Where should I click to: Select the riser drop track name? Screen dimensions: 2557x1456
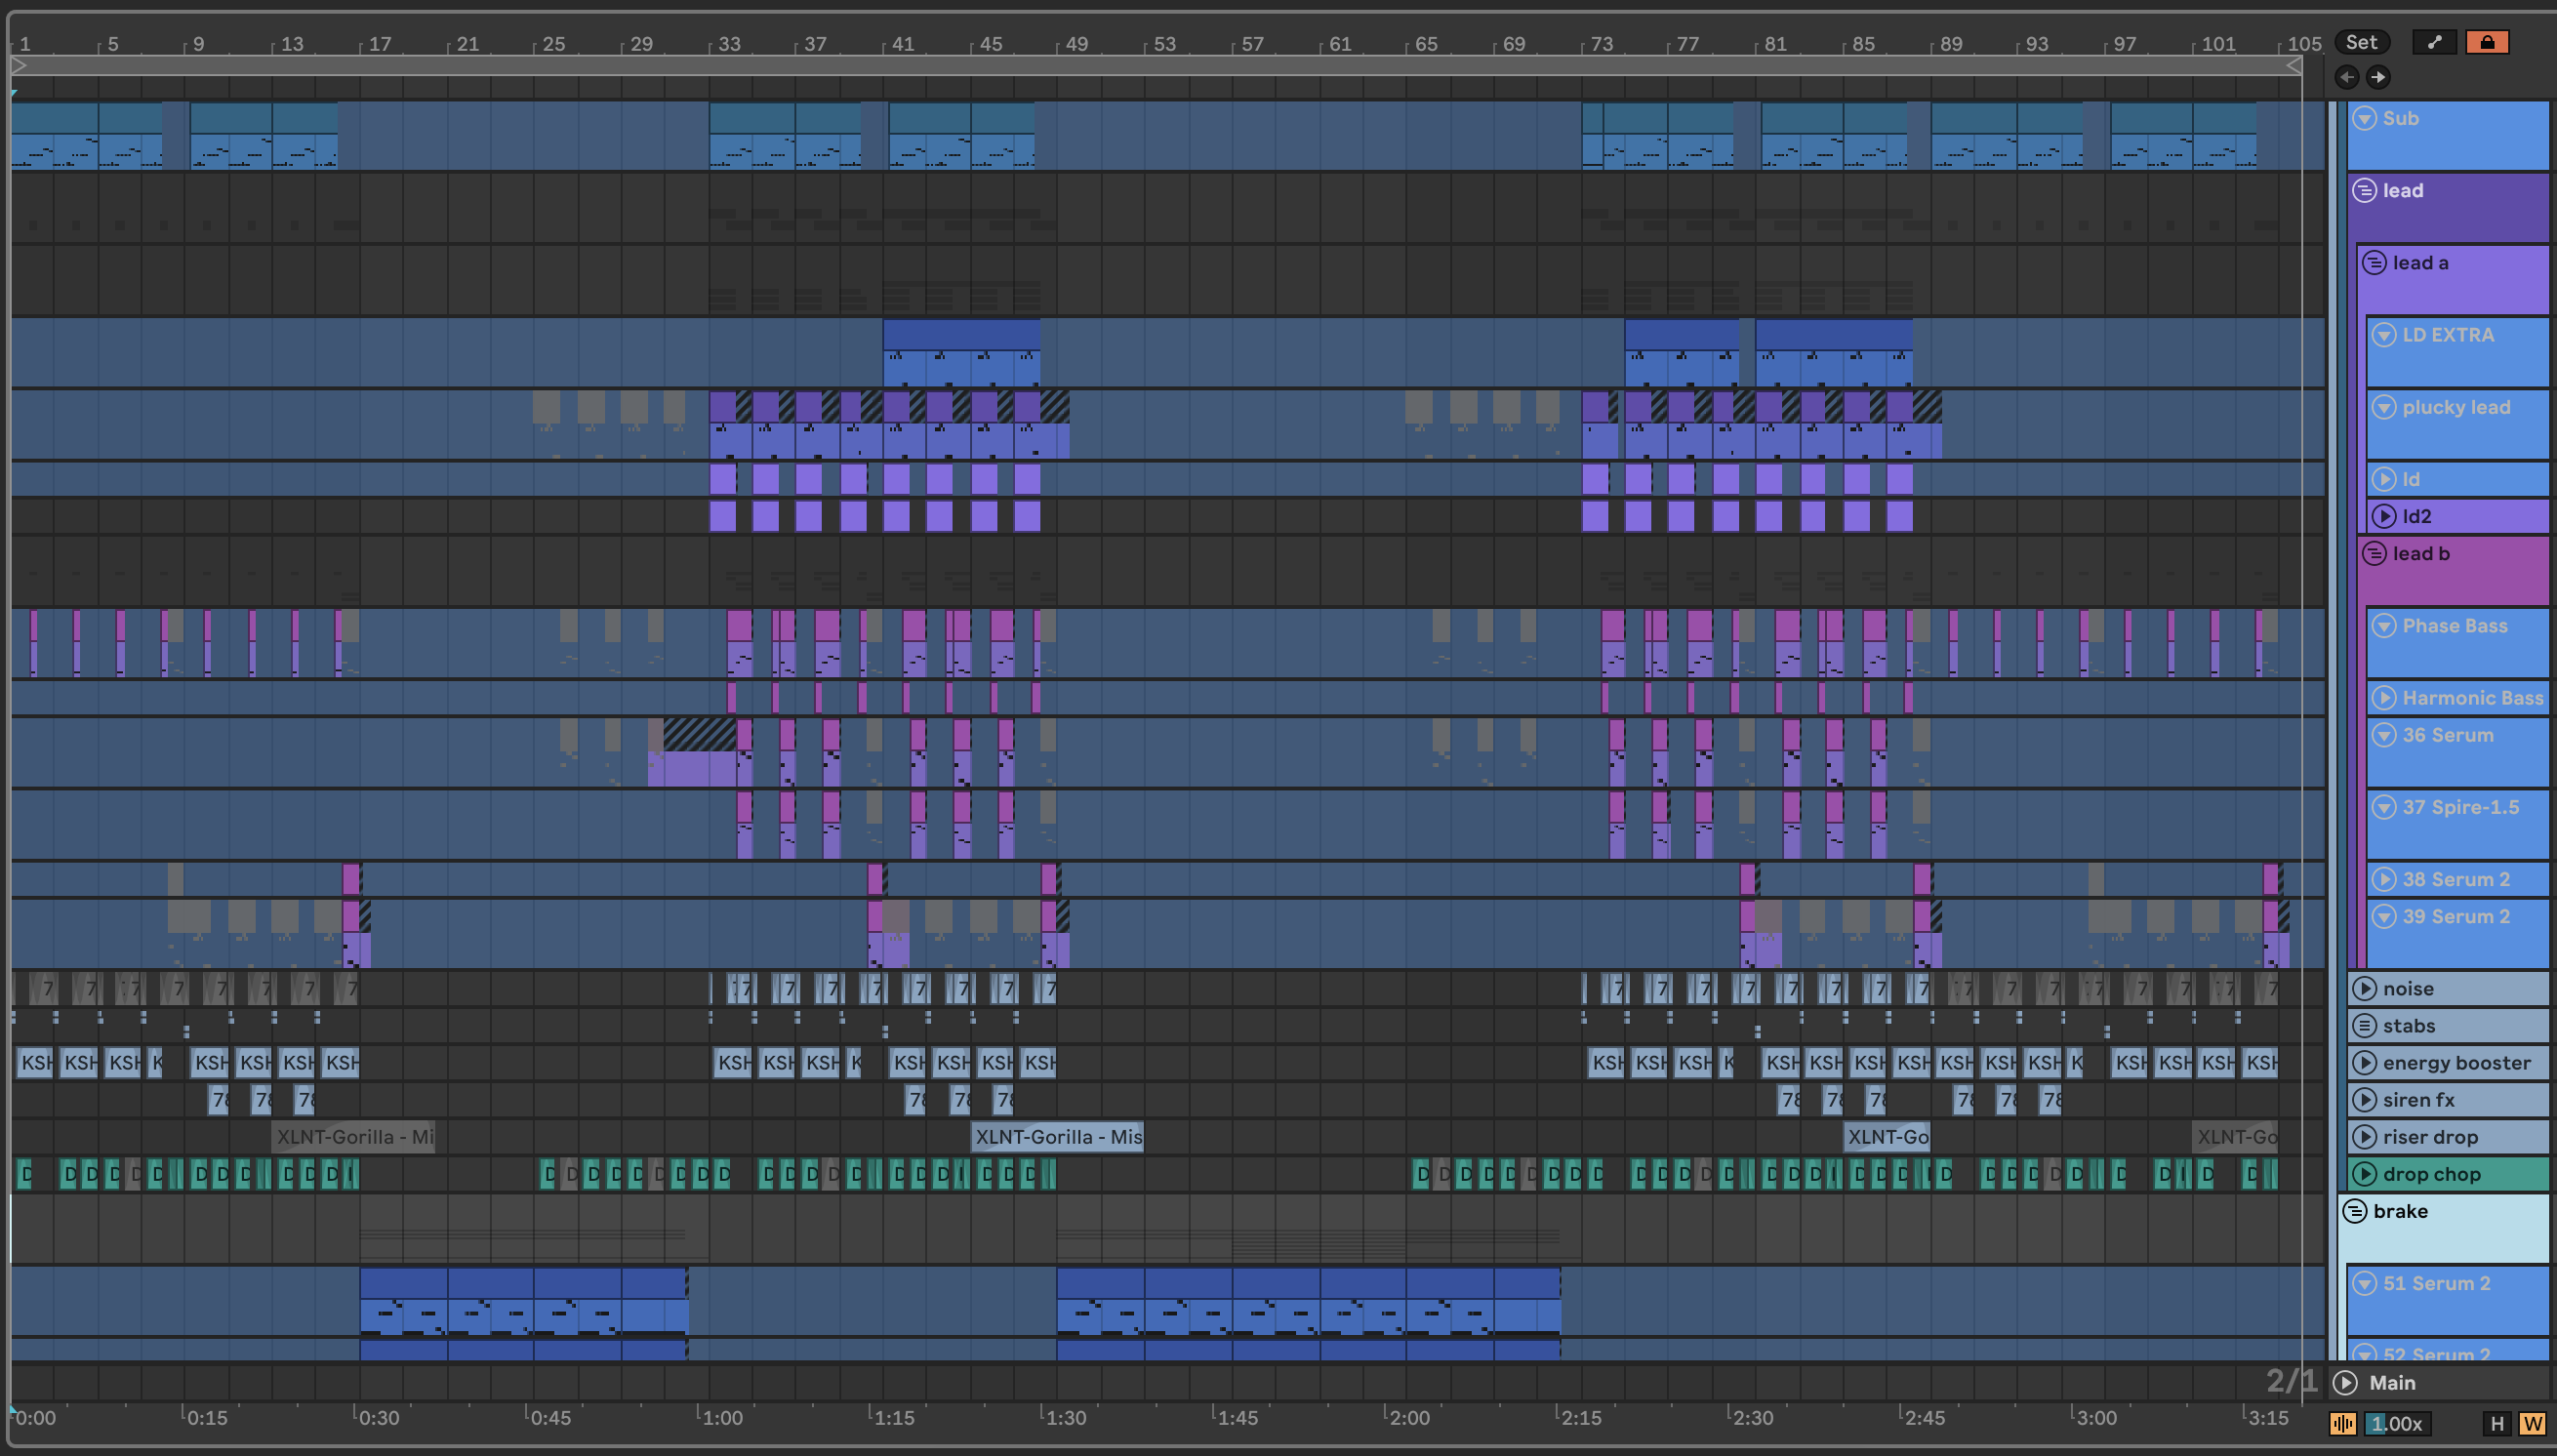click(x=2430, y=1137)
